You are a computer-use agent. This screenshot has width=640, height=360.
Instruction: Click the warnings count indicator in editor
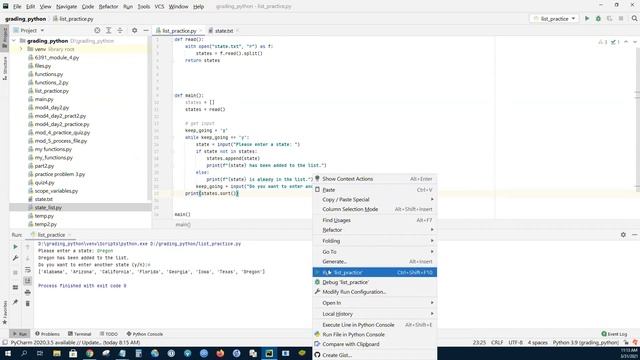pos(603,42)
